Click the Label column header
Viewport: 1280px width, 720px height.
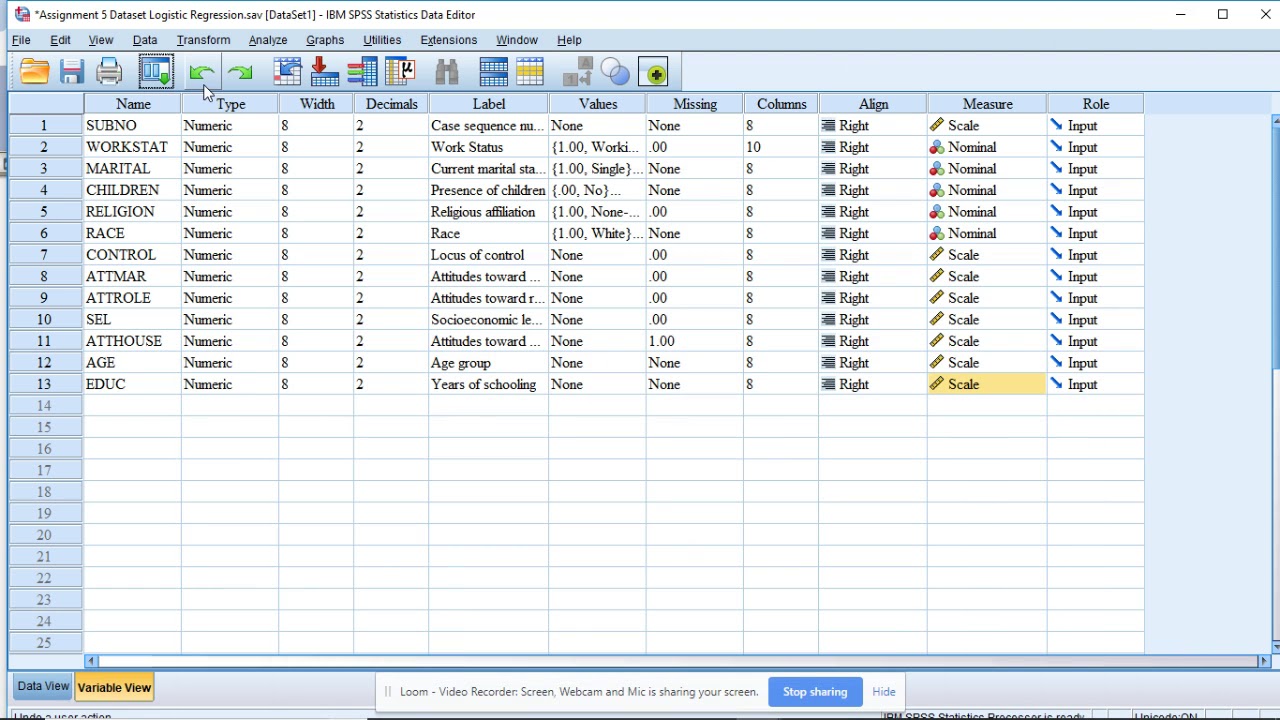coord(489,104)
